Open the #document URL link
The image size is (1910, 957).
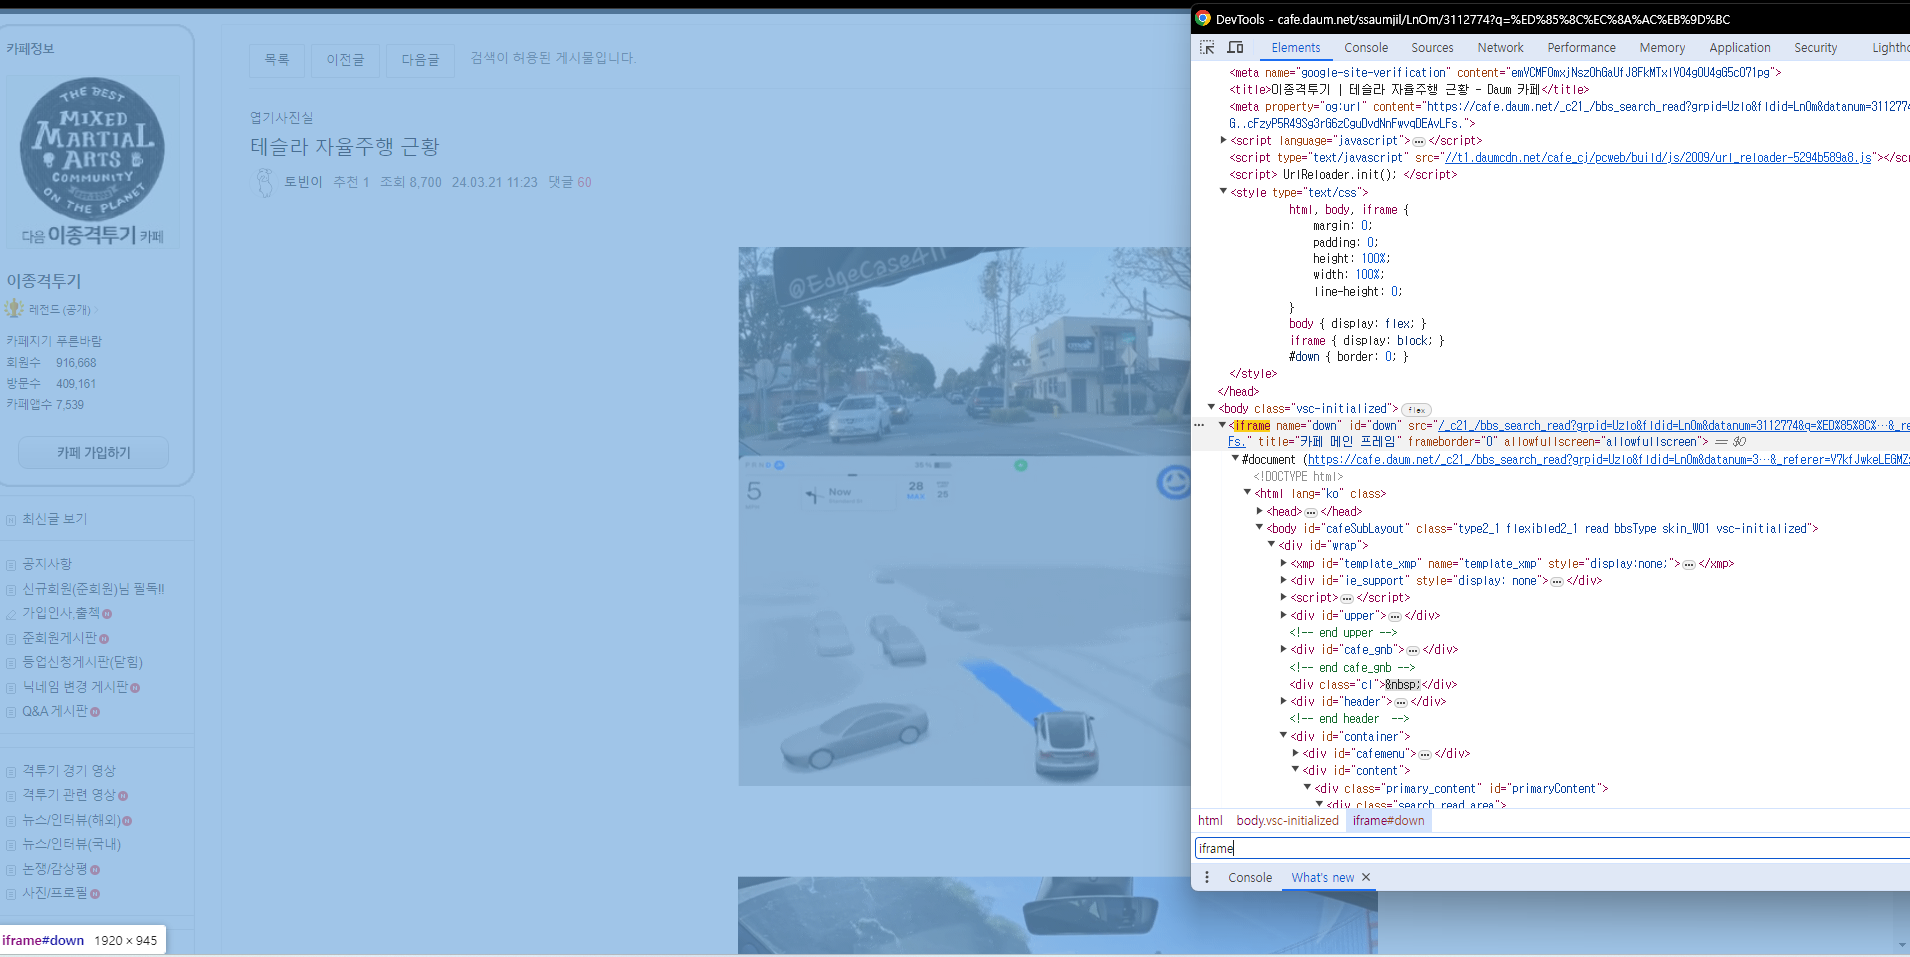[1608, 459]
